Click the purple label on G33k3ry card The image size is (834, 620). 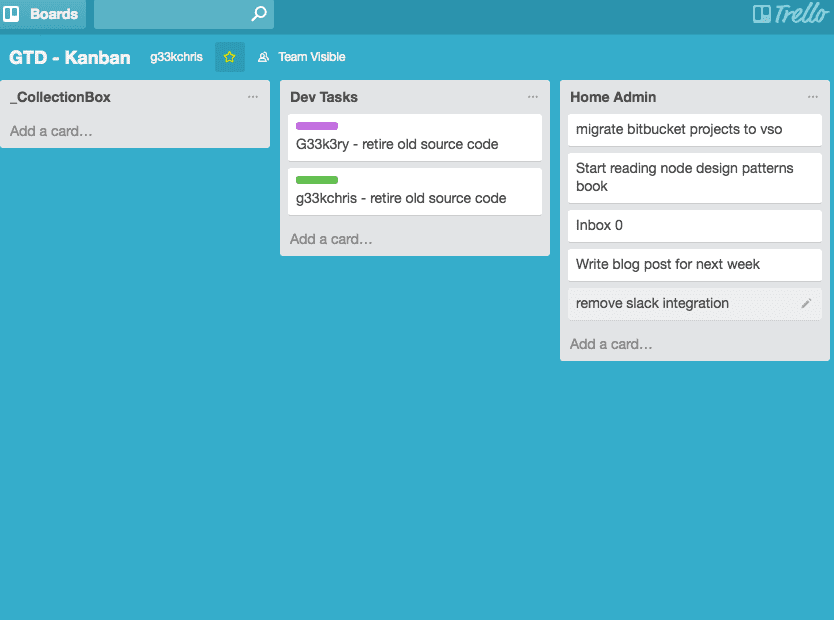tap(317, 126)
